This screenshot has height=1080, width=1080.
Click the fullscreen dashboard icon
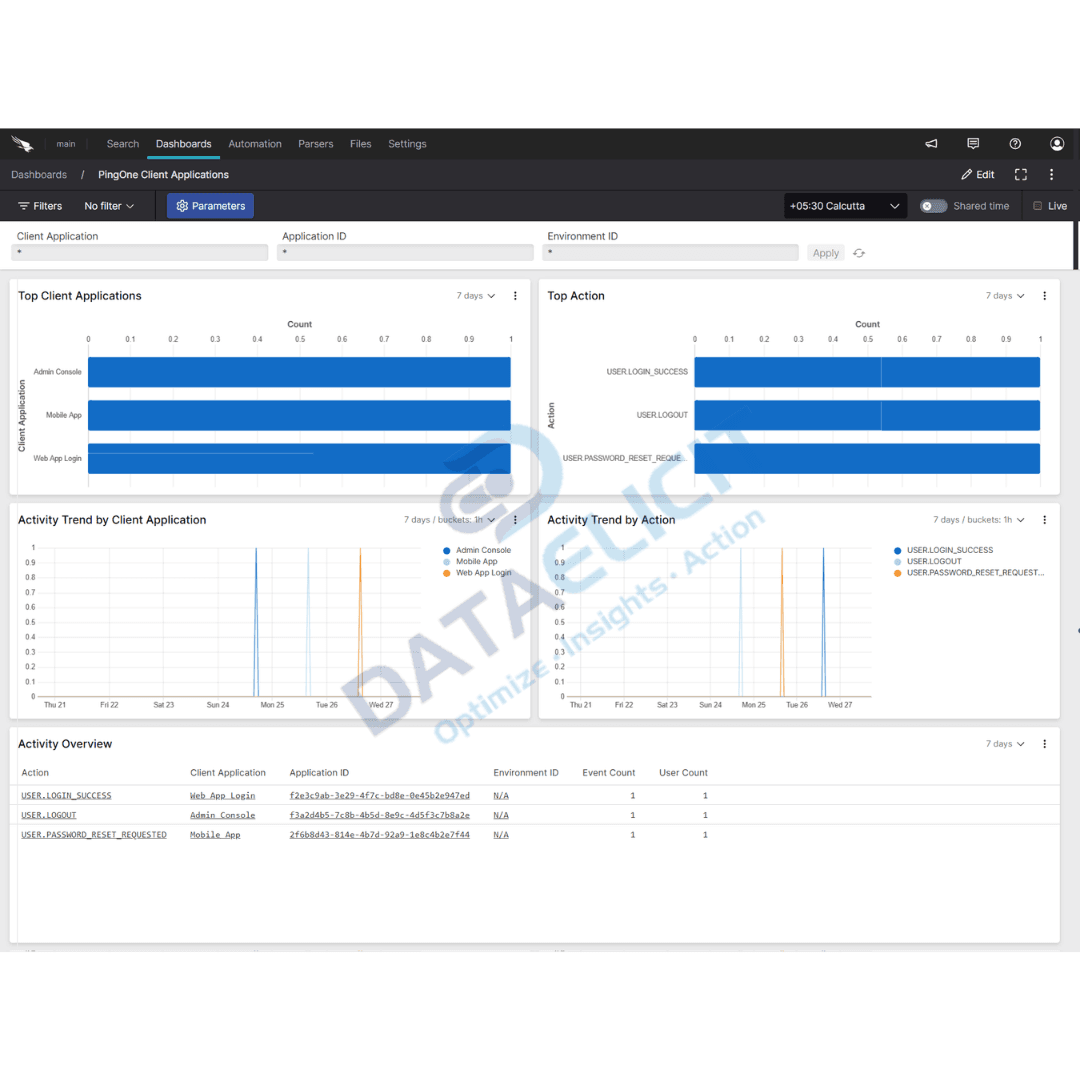click(x=1020, y=174)
